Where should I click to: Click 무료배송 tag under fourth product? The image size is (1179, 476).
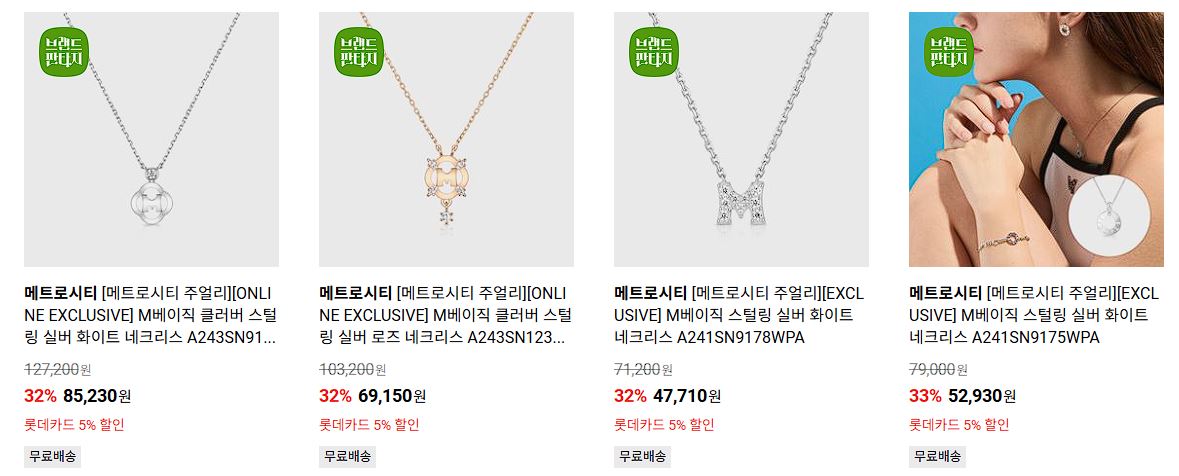[x=938, y=456]
